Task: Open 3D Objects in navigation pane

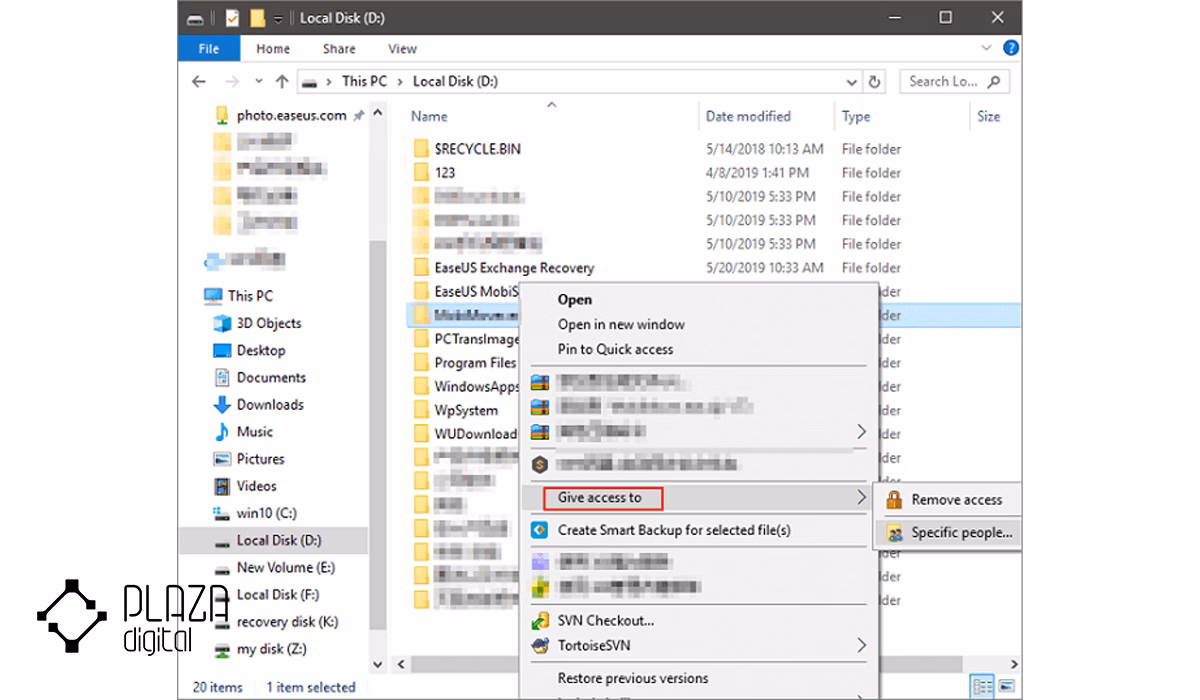Action: pyautogui.click(x=269, y=323)
